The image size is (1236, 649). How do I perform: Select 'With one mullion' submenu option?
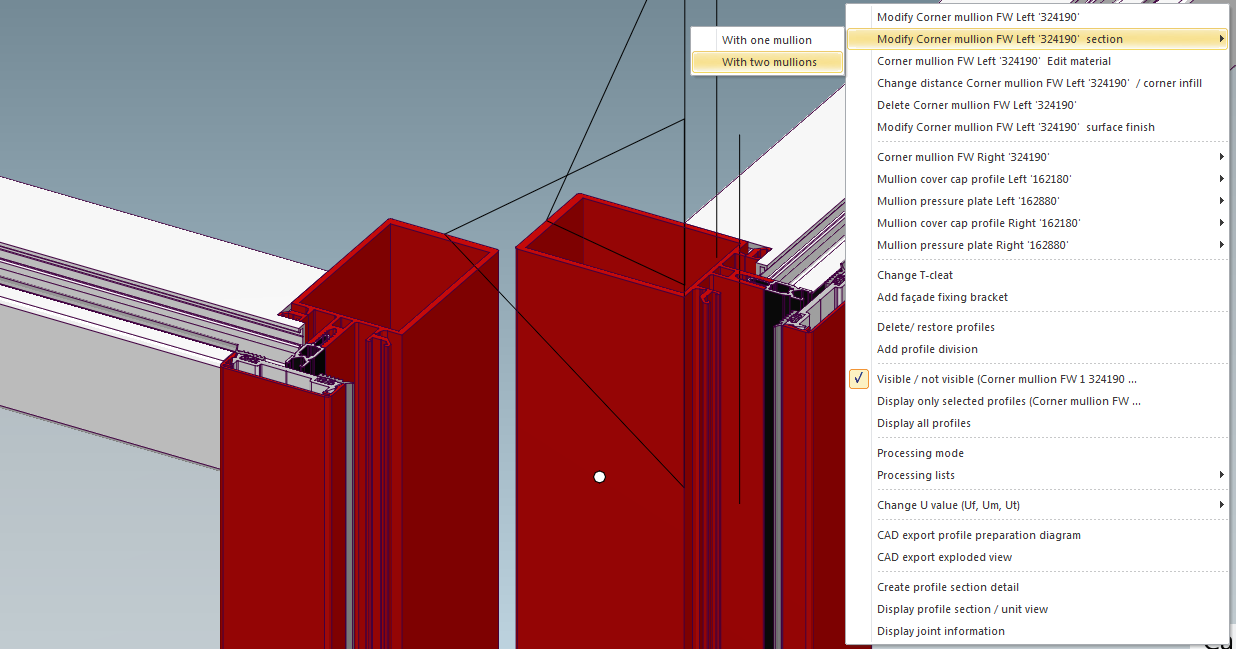pyautogui.click(x=766, y=40)
